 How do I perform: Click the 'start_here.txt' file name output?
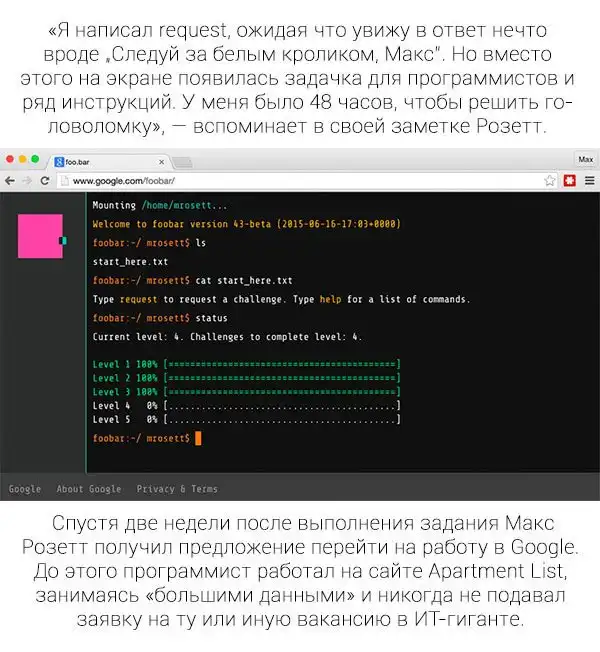tap(130, 262)
